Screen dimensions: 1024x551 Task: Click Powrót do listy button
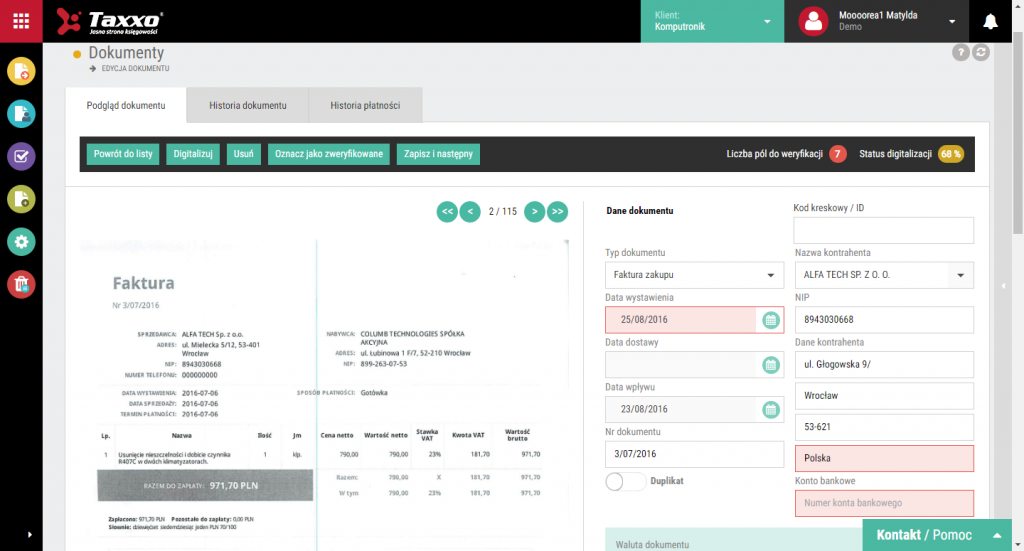pos(123,154)
